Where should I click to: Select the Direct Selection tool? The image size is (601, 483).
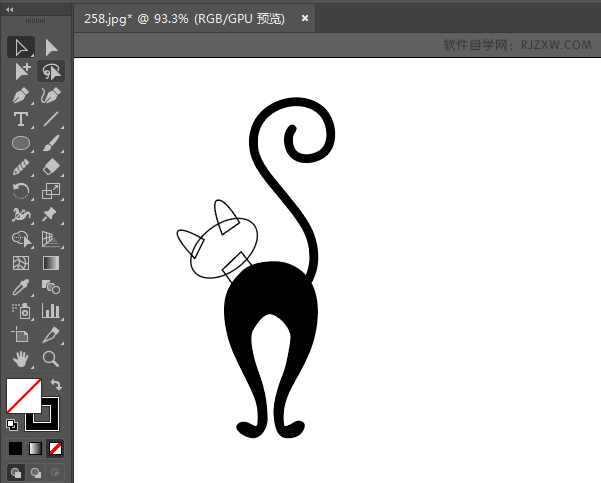tap(51, 48)
